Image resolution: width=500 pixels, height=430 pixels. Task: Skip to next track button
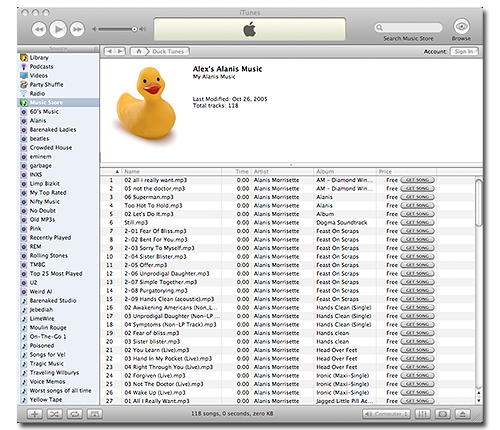coord(77,29)
